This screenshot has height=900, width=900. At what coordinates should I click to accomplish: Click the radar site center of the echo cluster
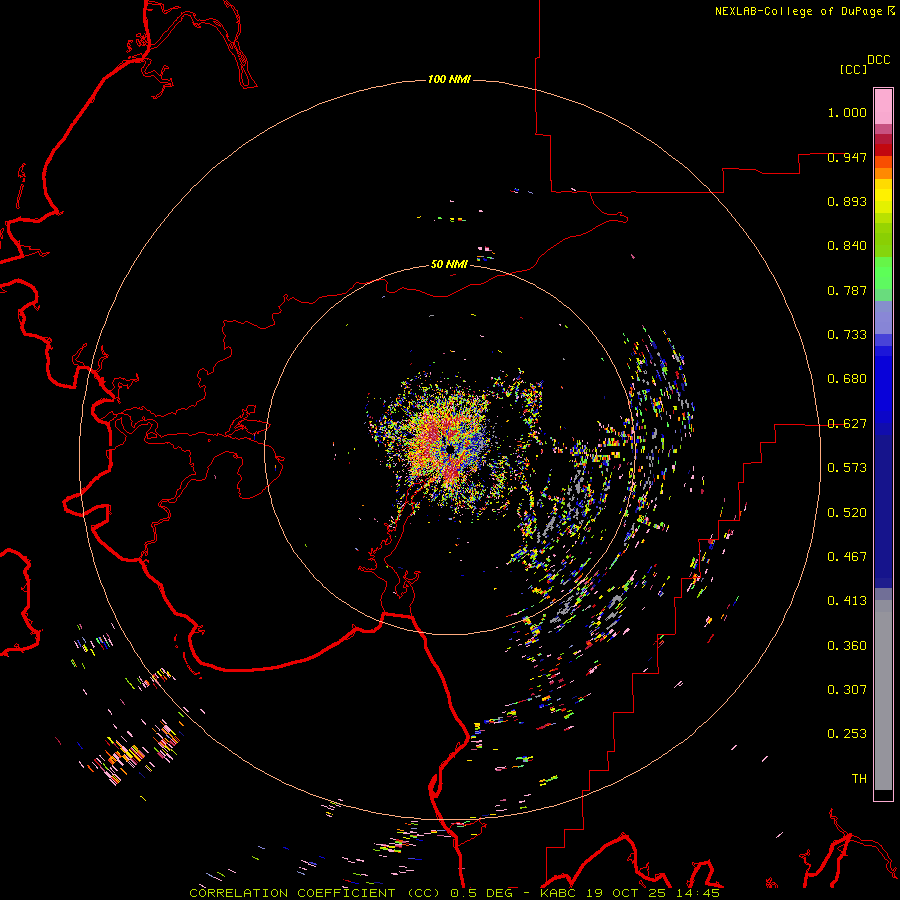point(450,450)
